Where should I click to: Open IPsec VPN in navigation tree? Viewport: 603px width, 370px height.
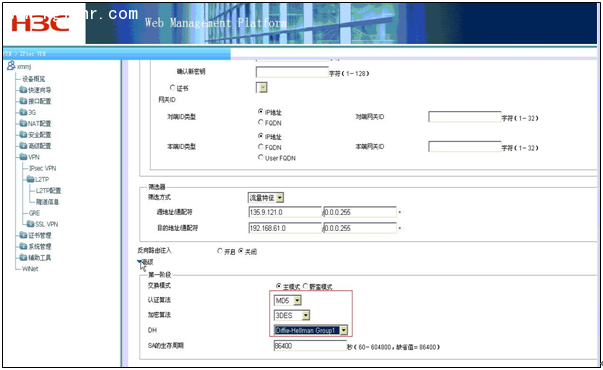click(x=43, y=168)
